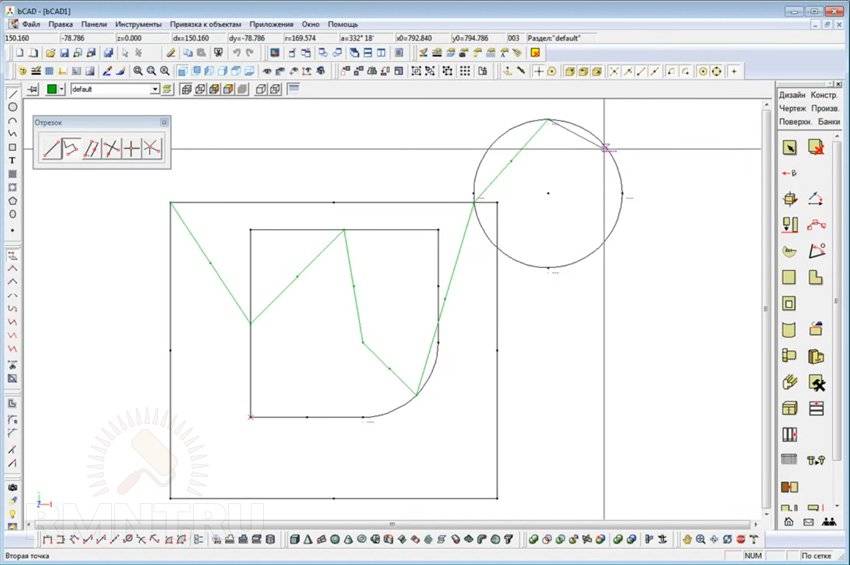Open the Файл menu
850x565 pixels.
[x=31, y=23]
